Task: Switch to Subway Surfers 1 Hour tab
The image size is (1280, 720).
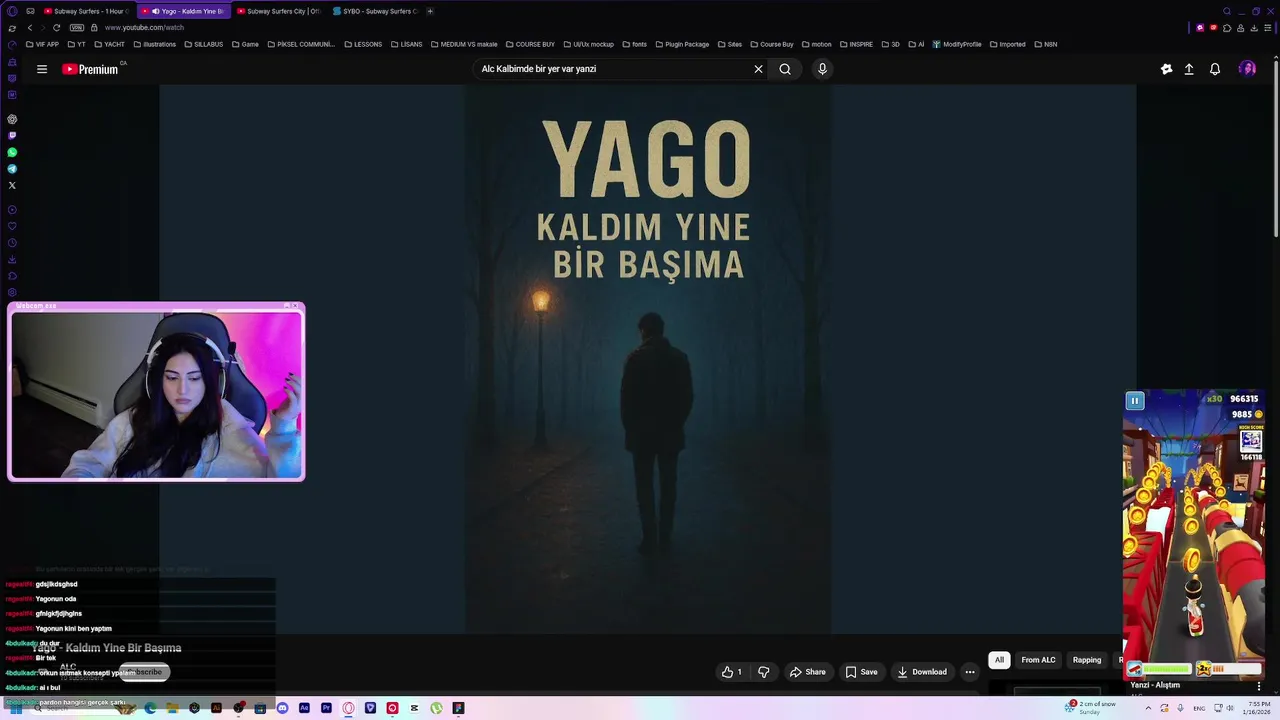Action: click(86, 11)
